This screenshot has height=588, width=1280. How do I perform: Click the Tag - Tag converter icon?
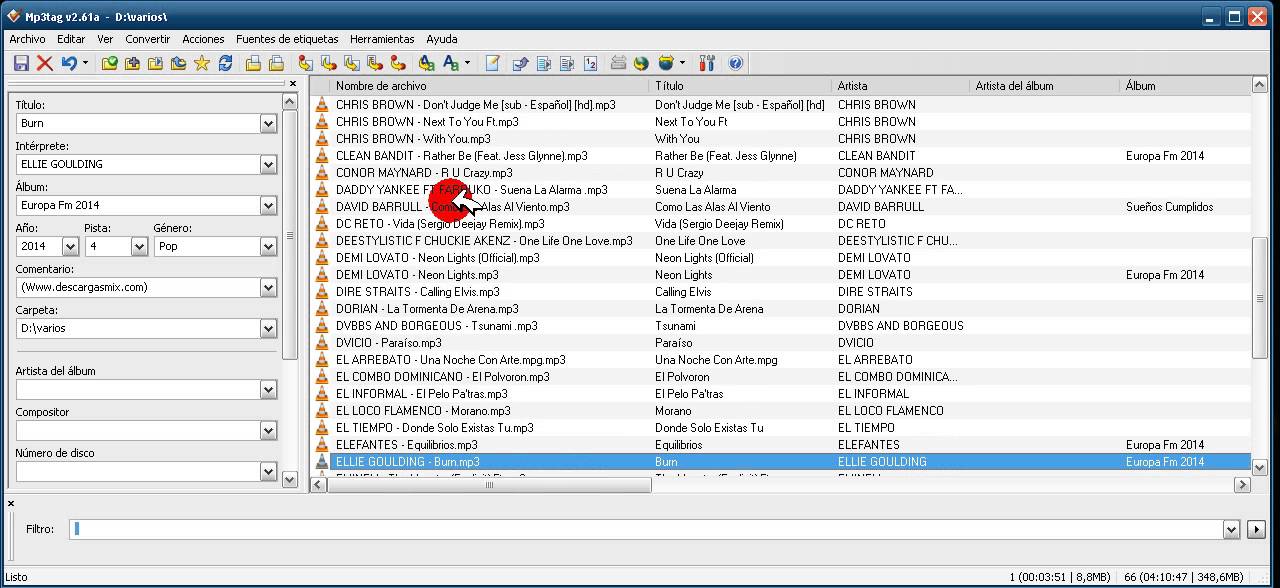398,63
